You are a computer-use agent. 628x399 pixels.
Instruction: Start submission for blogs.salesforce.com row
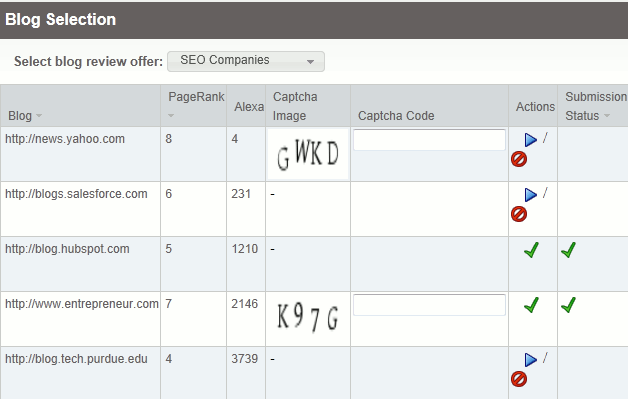point(531,195)
